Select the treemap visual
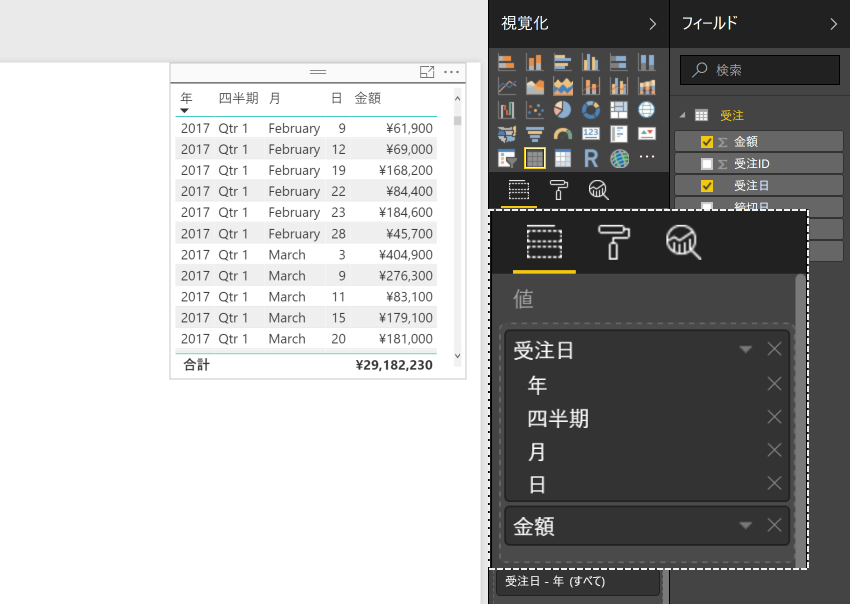This screenshot has height=604, width=850. (x=619, y=110)
